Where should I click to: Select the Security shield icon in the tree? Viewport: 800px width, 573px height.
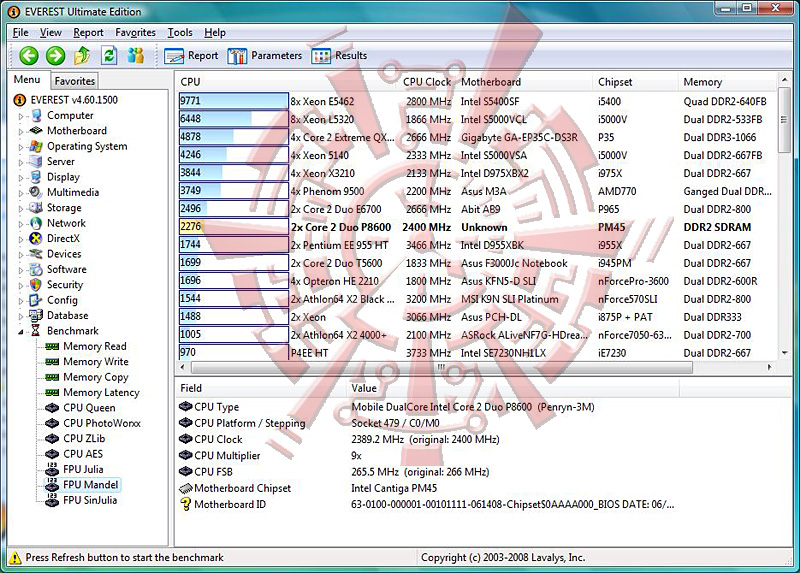point(36,285)
